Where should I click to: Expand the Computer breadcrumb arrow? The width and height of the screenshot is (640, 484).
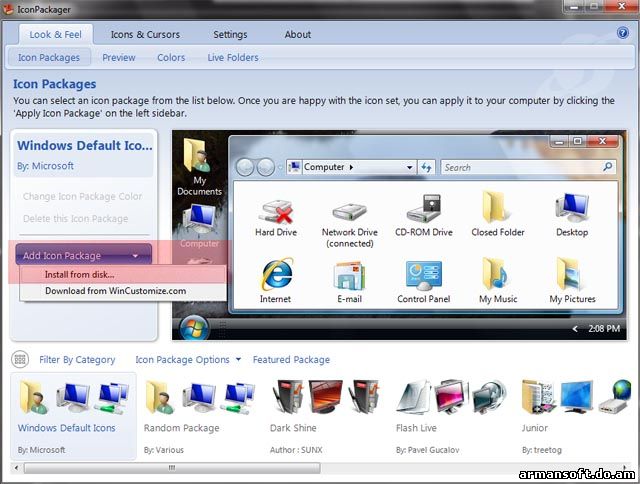tap(351, 167)
